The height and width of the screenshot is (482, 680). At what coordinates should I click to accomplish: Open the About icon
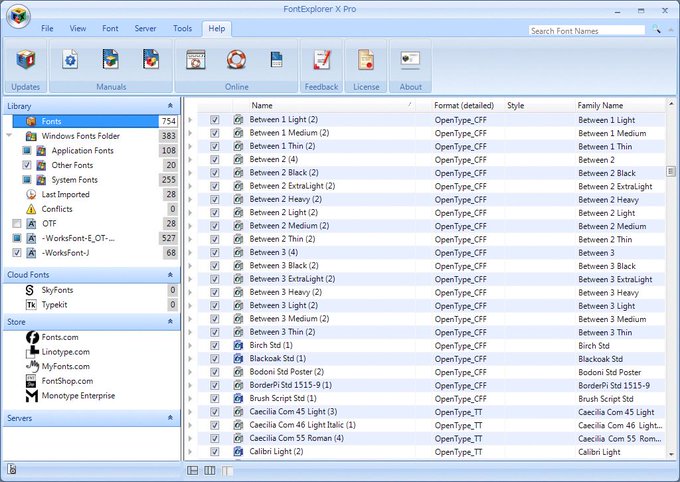pyautogui.click(x=410, y=59)
